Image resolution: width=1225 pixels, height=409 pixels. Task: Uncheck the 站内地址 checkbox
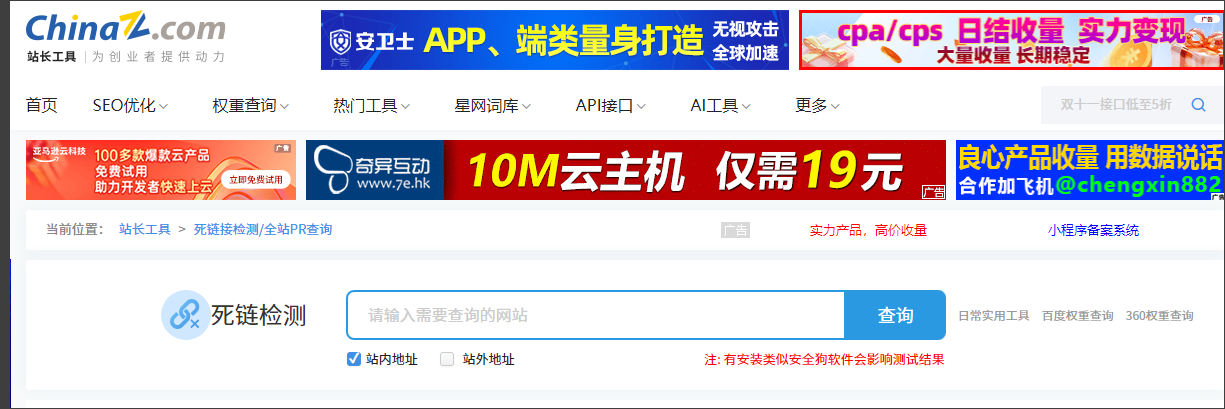[x=353, y=359]
